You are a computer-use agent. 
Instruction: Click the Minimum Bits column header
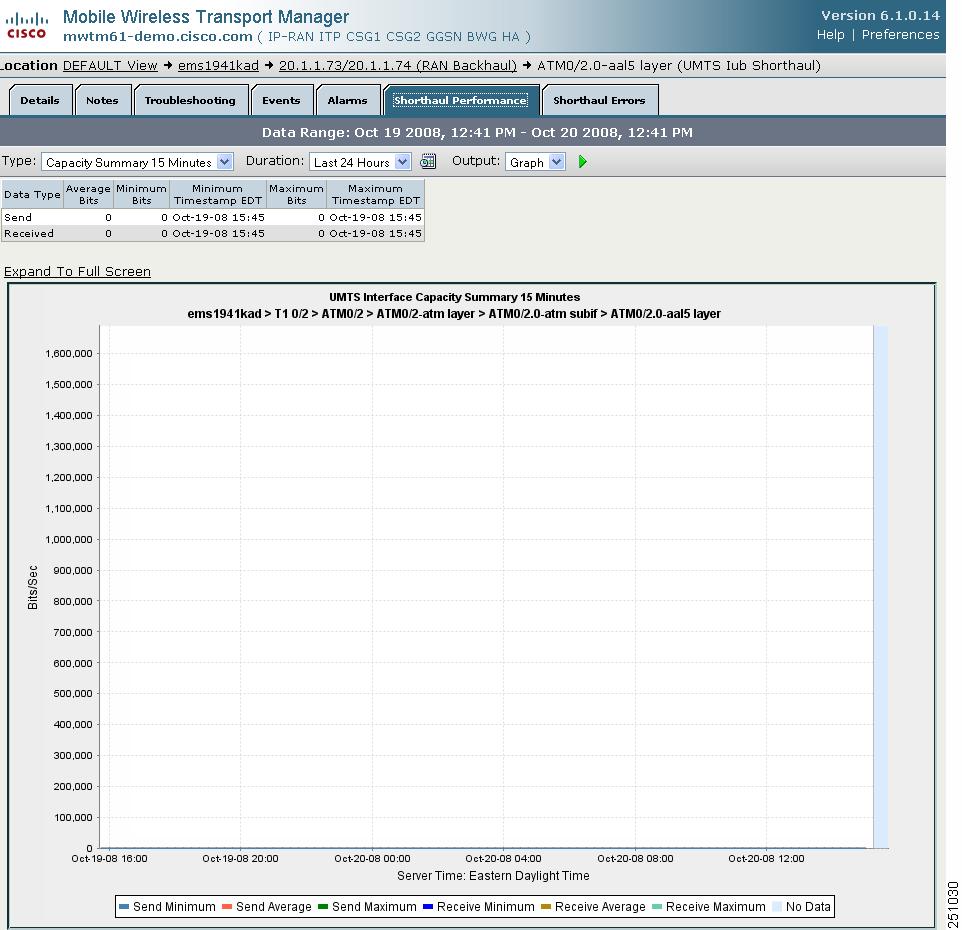[x=141, y=194]
